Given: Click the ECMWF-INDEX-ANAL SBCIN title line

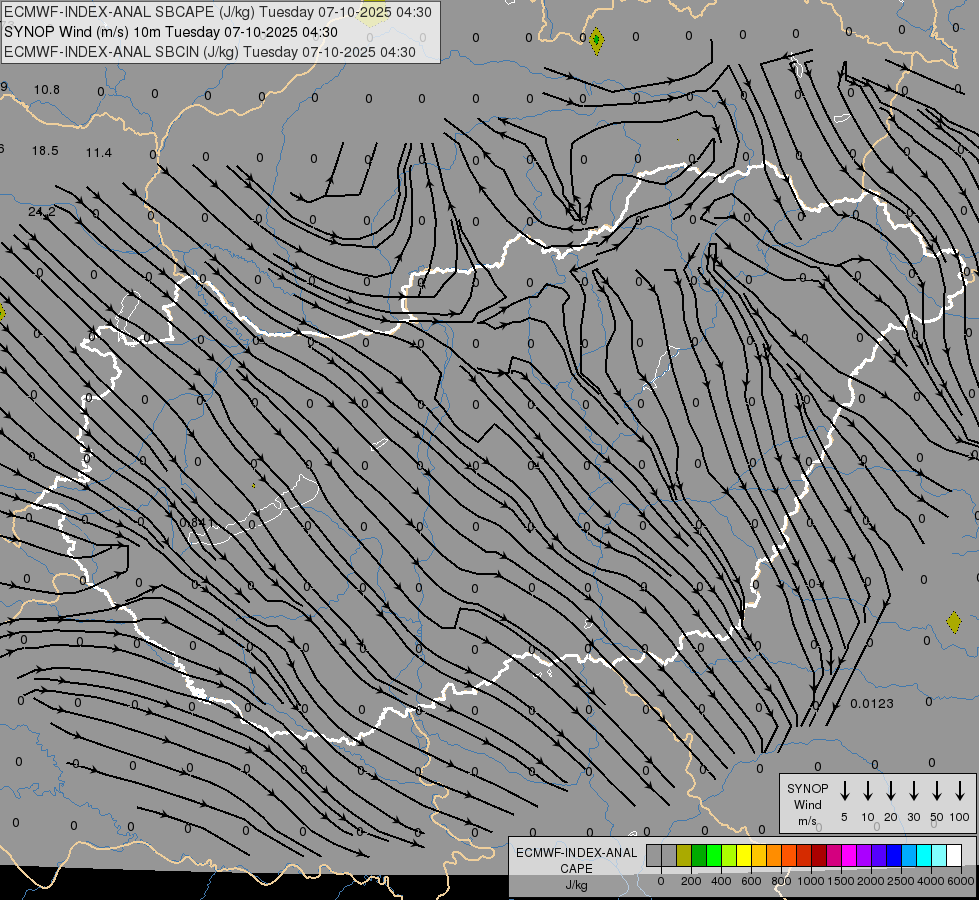Looking at the screenshot, I should tap(210, 51).
